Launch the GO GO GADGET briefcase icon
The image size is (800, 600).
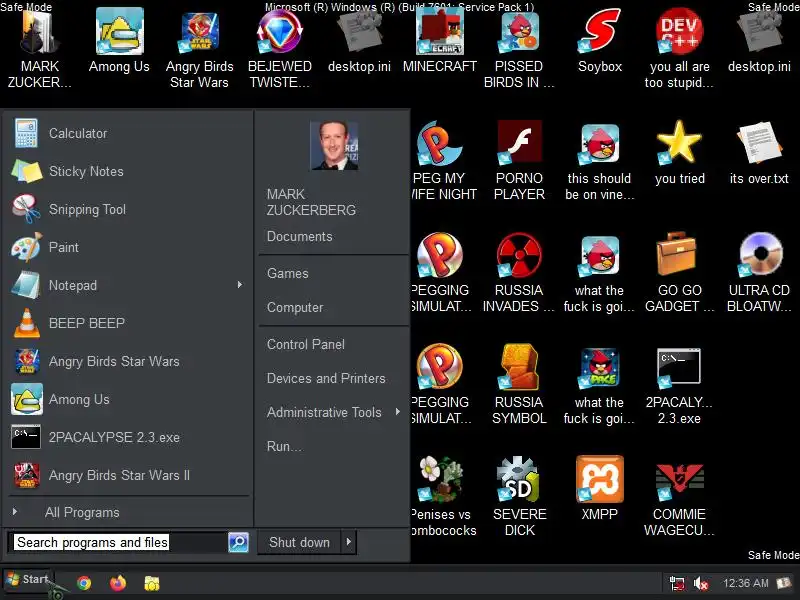679,272
